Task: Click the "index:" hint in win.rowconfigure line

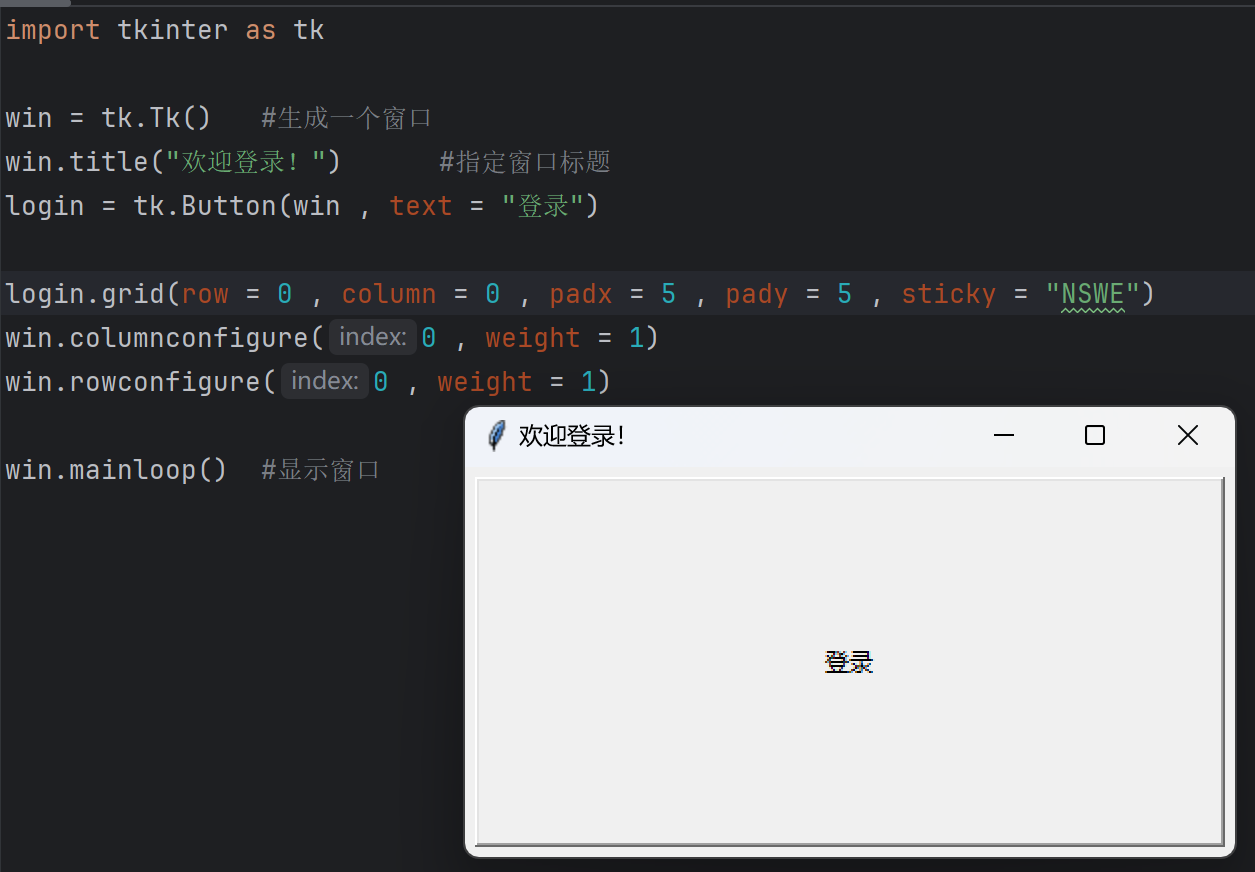Action: tap(325, 382)
